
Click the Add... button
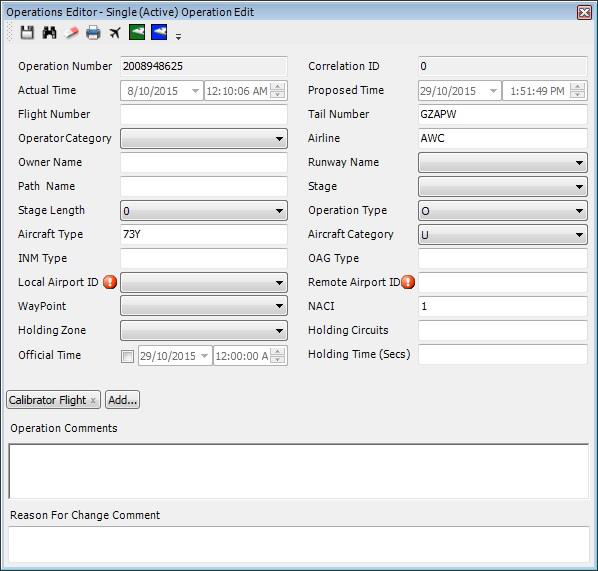point(122,400)
